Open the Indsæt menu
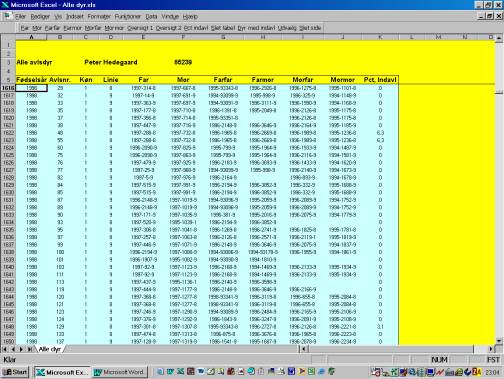Image resolution: width=504 pixels, height=379 pixels. pos(75,16)
